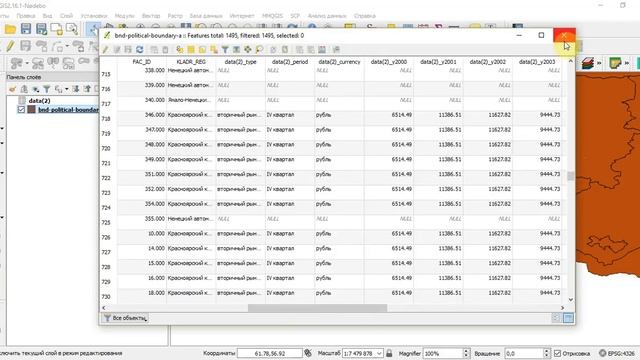The image size is (640, 360).
Task: Toggle mouse extents icon next to coordinates field
Action: 308,353
